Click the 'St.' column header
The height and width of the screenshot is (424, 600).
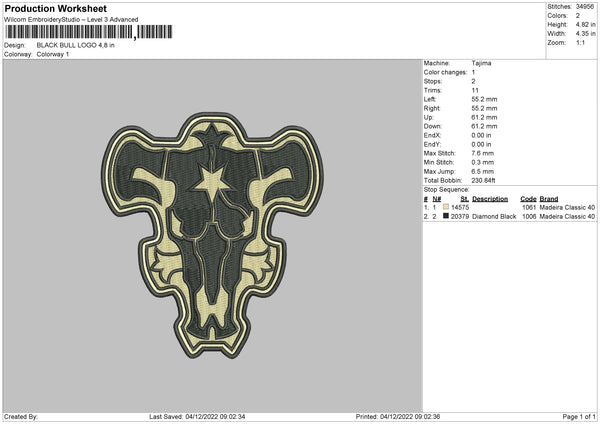(x=465, y=199)
